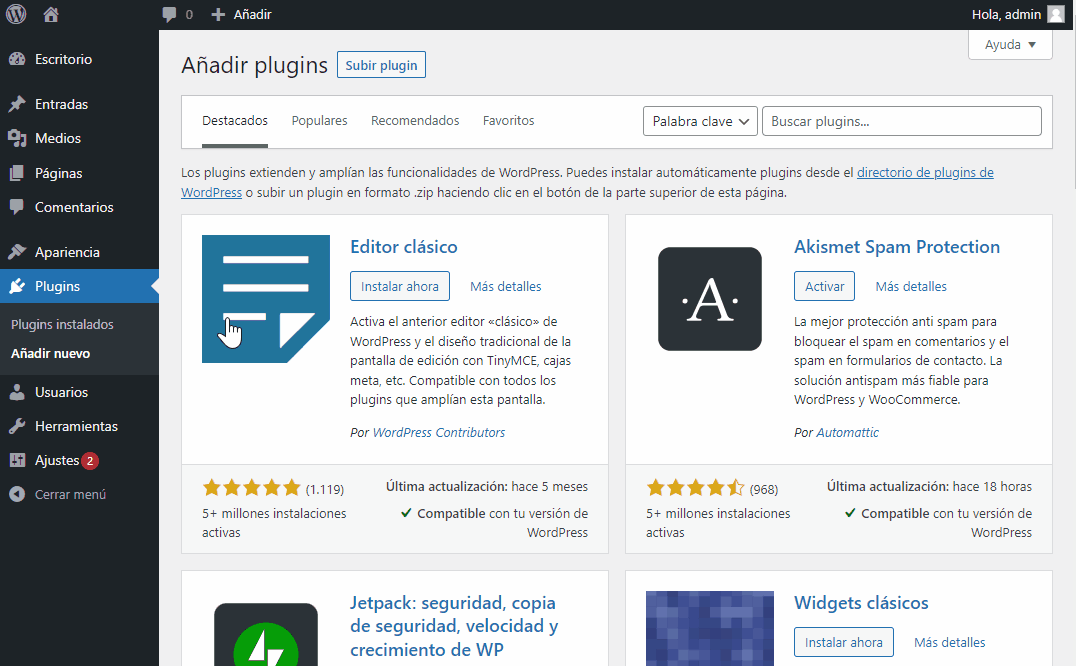The image size is (1076, 666).
Task: Click the (1.119) ratings count
Action: pyautogui.click(x=325, y=490)
